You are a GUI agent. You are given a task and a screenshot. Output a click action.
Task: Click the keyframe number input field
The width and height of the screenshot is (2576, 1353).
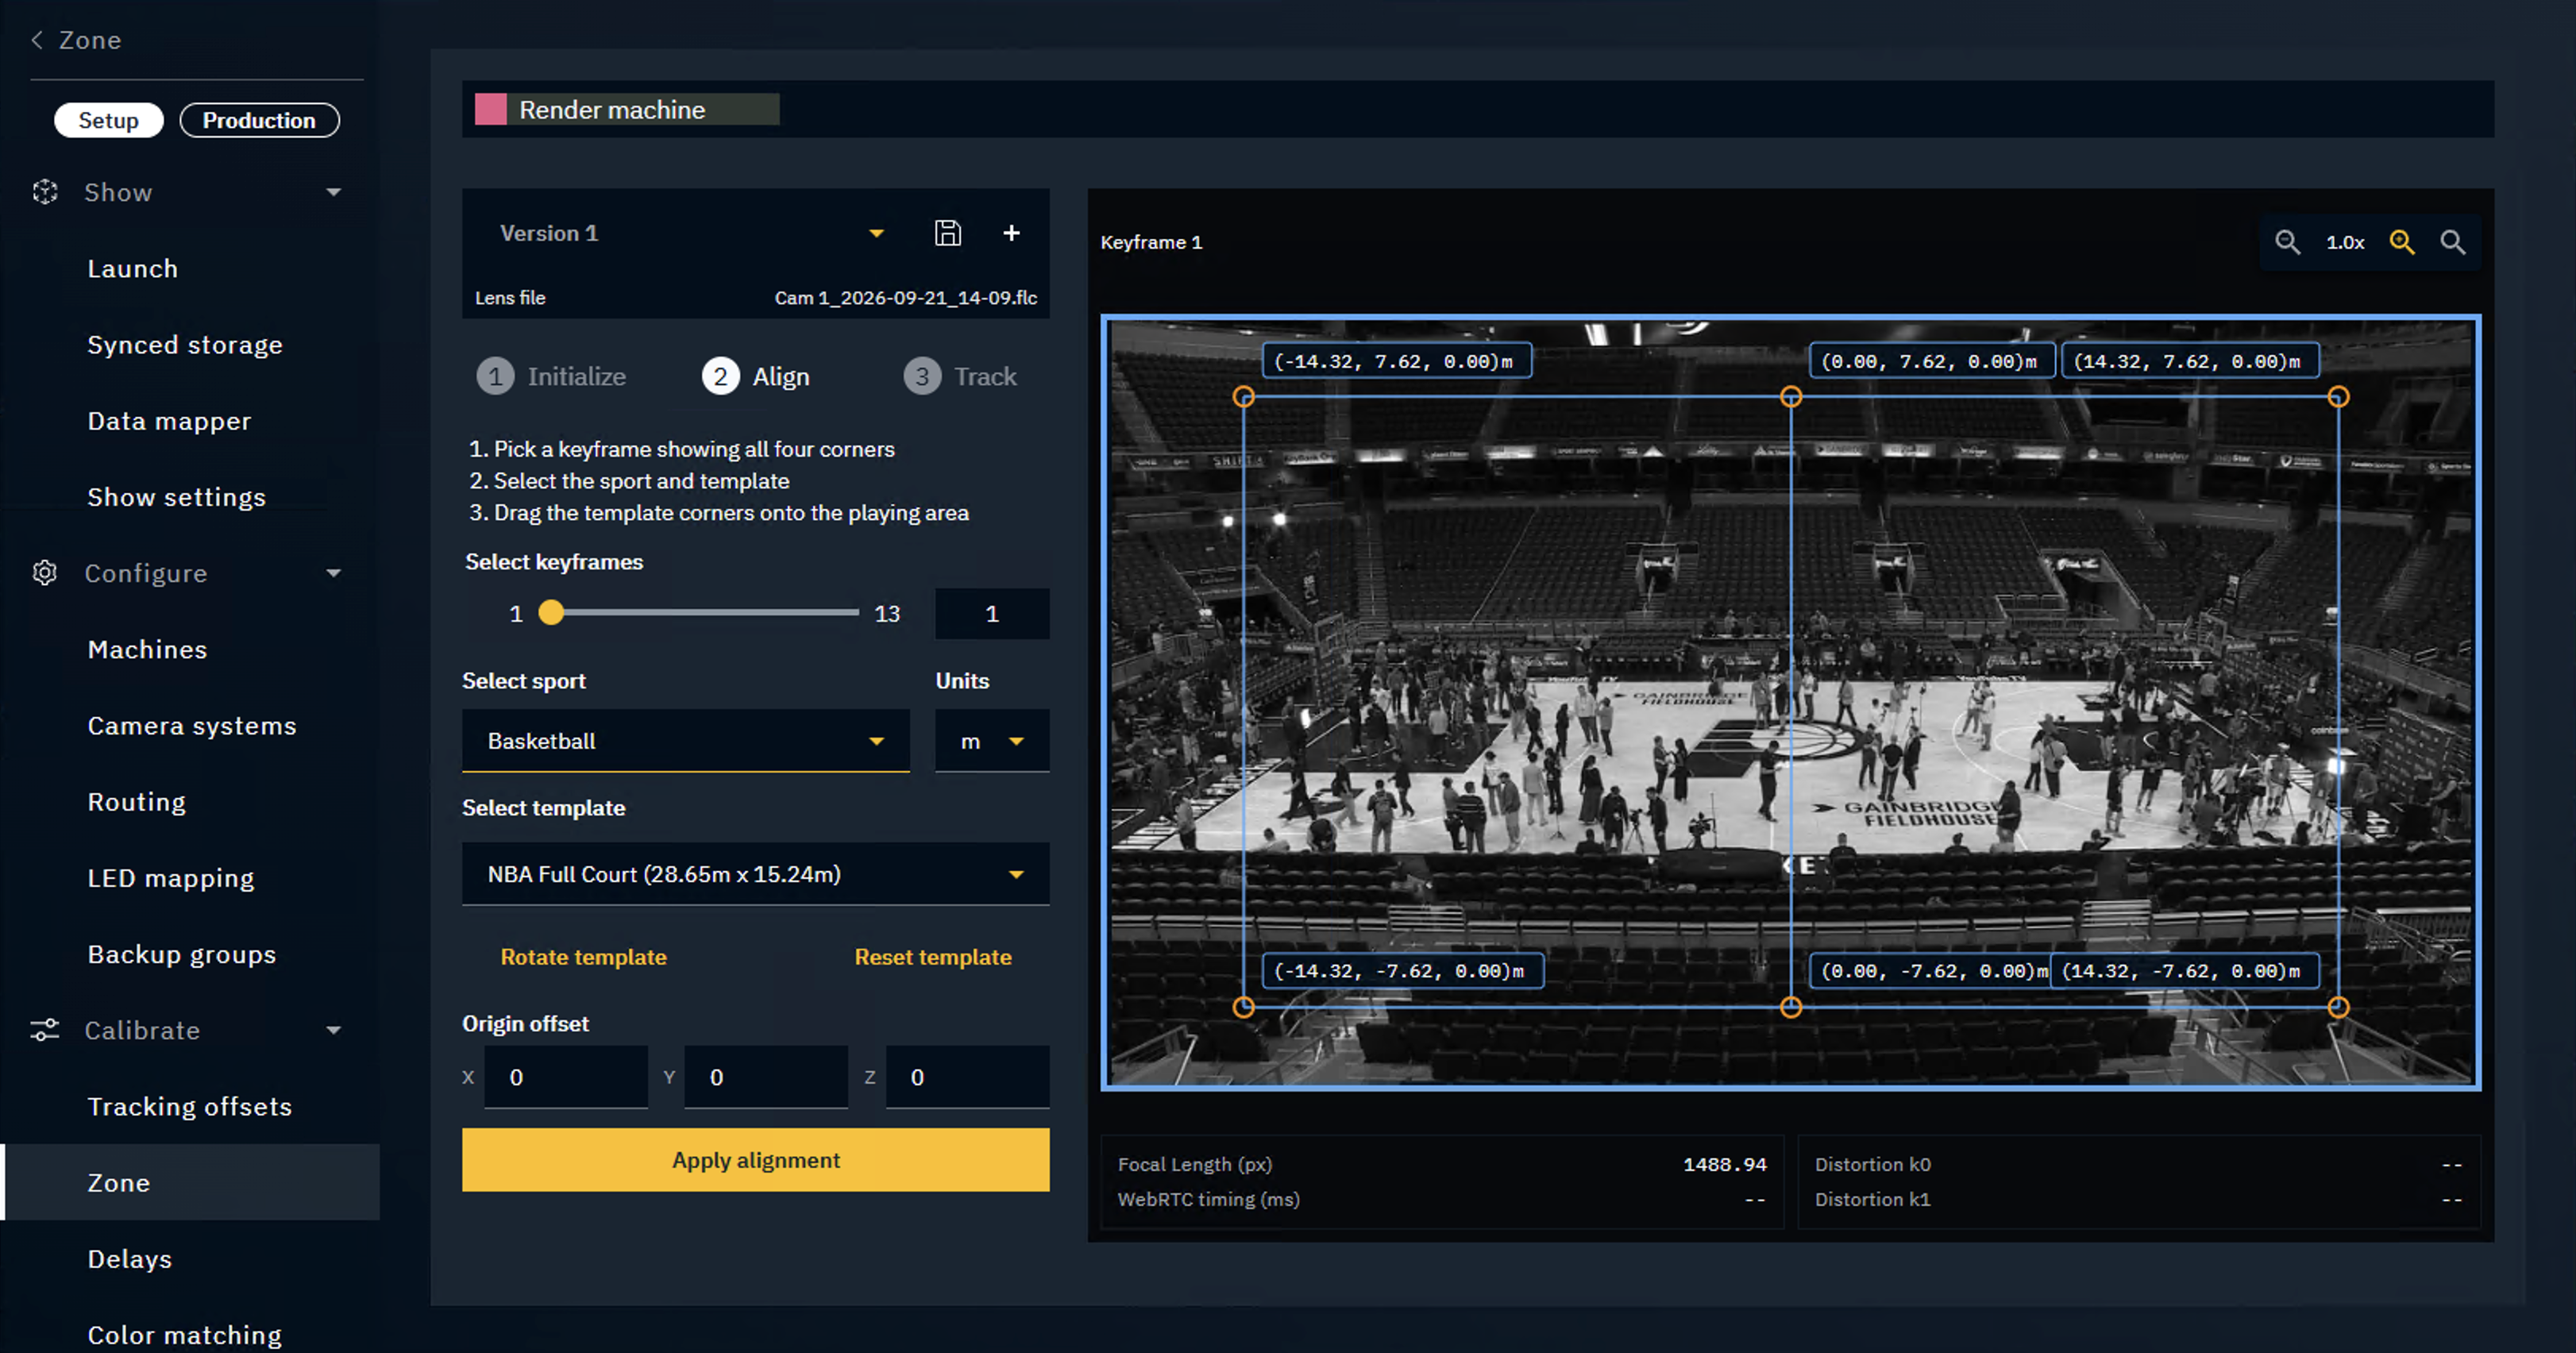pos(992,614)
